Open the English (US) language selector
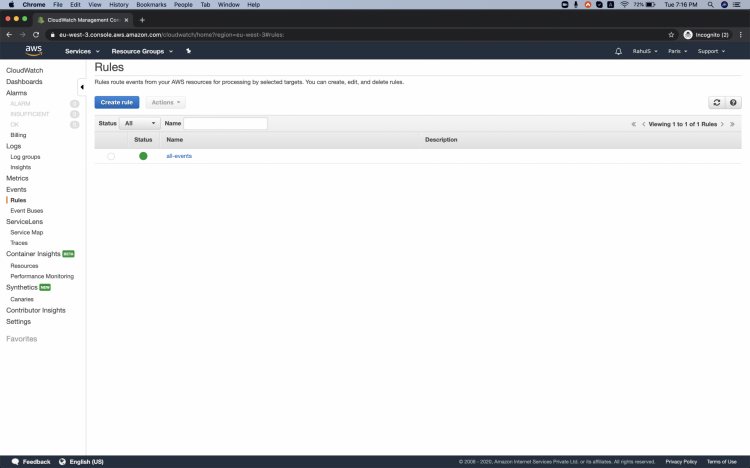Screen dimensions: 750x468 click(x=81, y=462)
